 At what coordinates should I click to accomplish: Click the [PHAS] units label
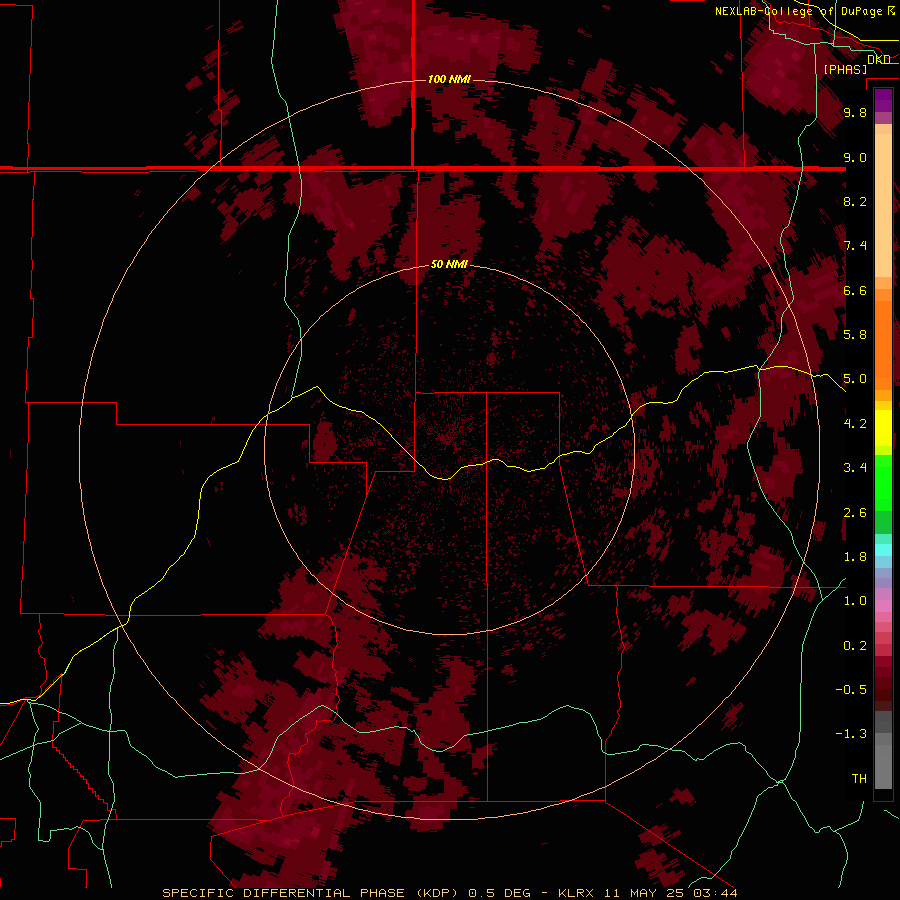point(845,69)
